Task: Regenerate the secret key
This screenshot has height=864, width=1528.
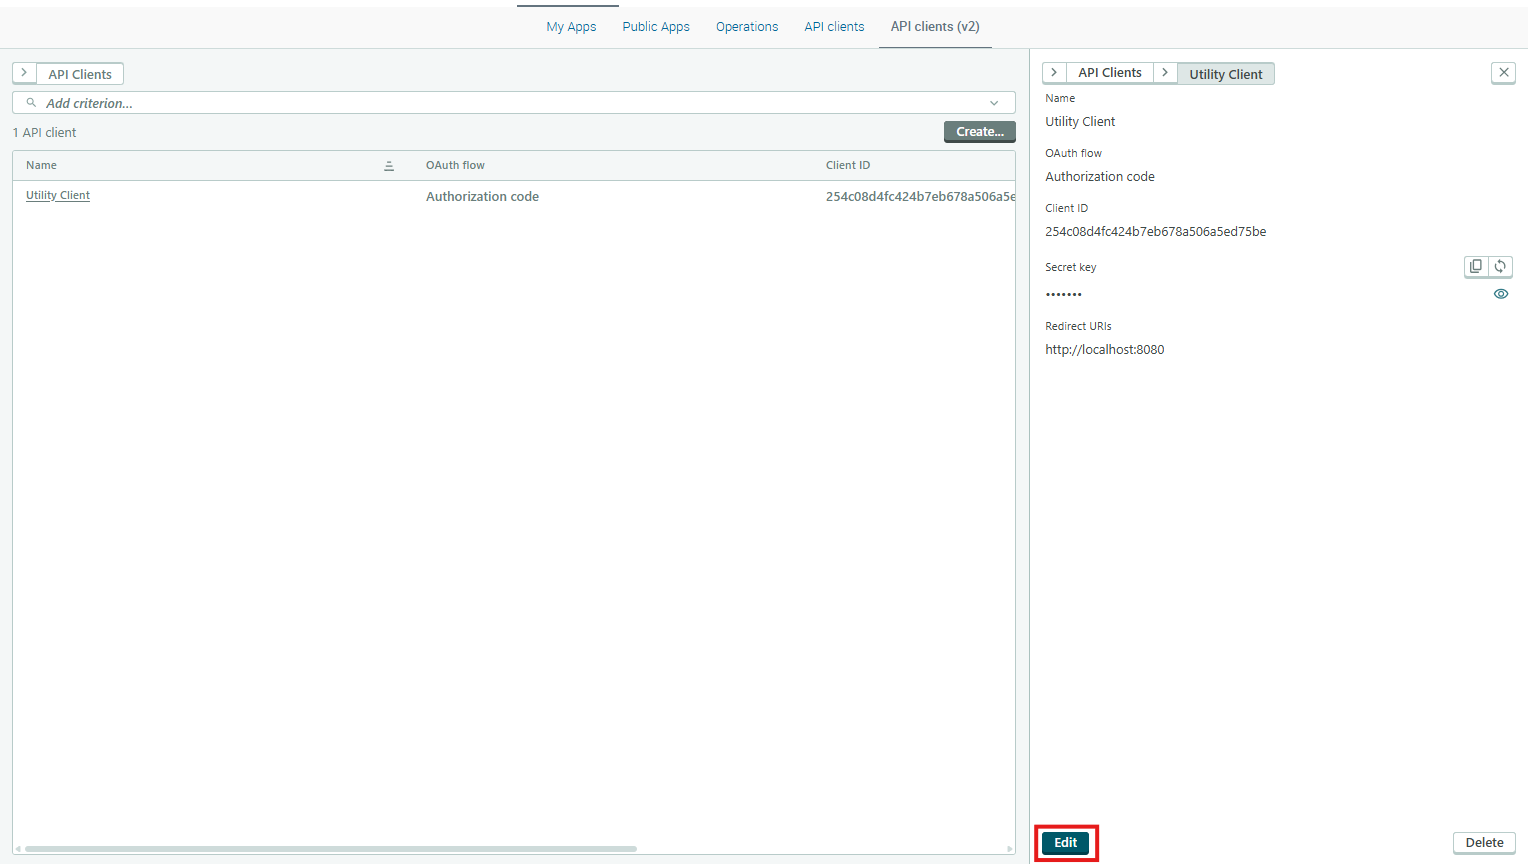Action: pos(1500,266)
